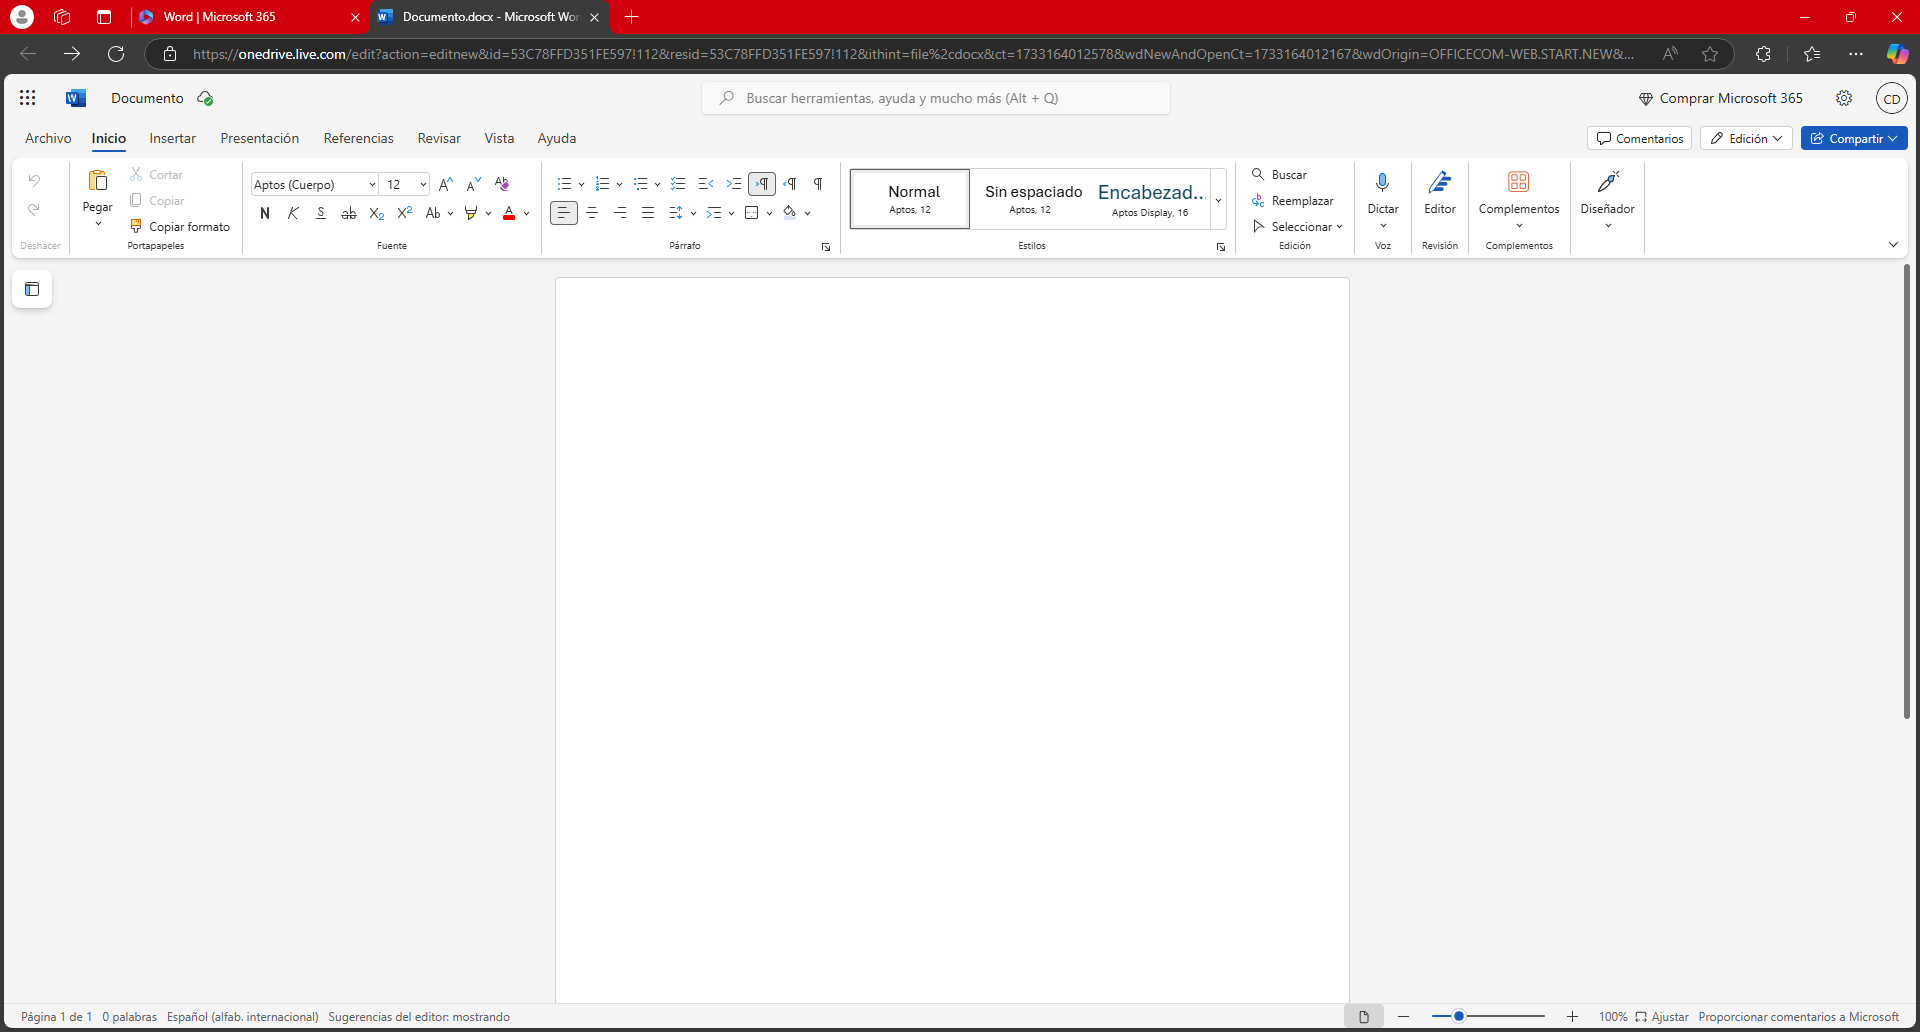The width and height of the screenshot is (1920, 1032).
Task: Click the Dictar microphone icon
Action: click(x=1382, y=183)
